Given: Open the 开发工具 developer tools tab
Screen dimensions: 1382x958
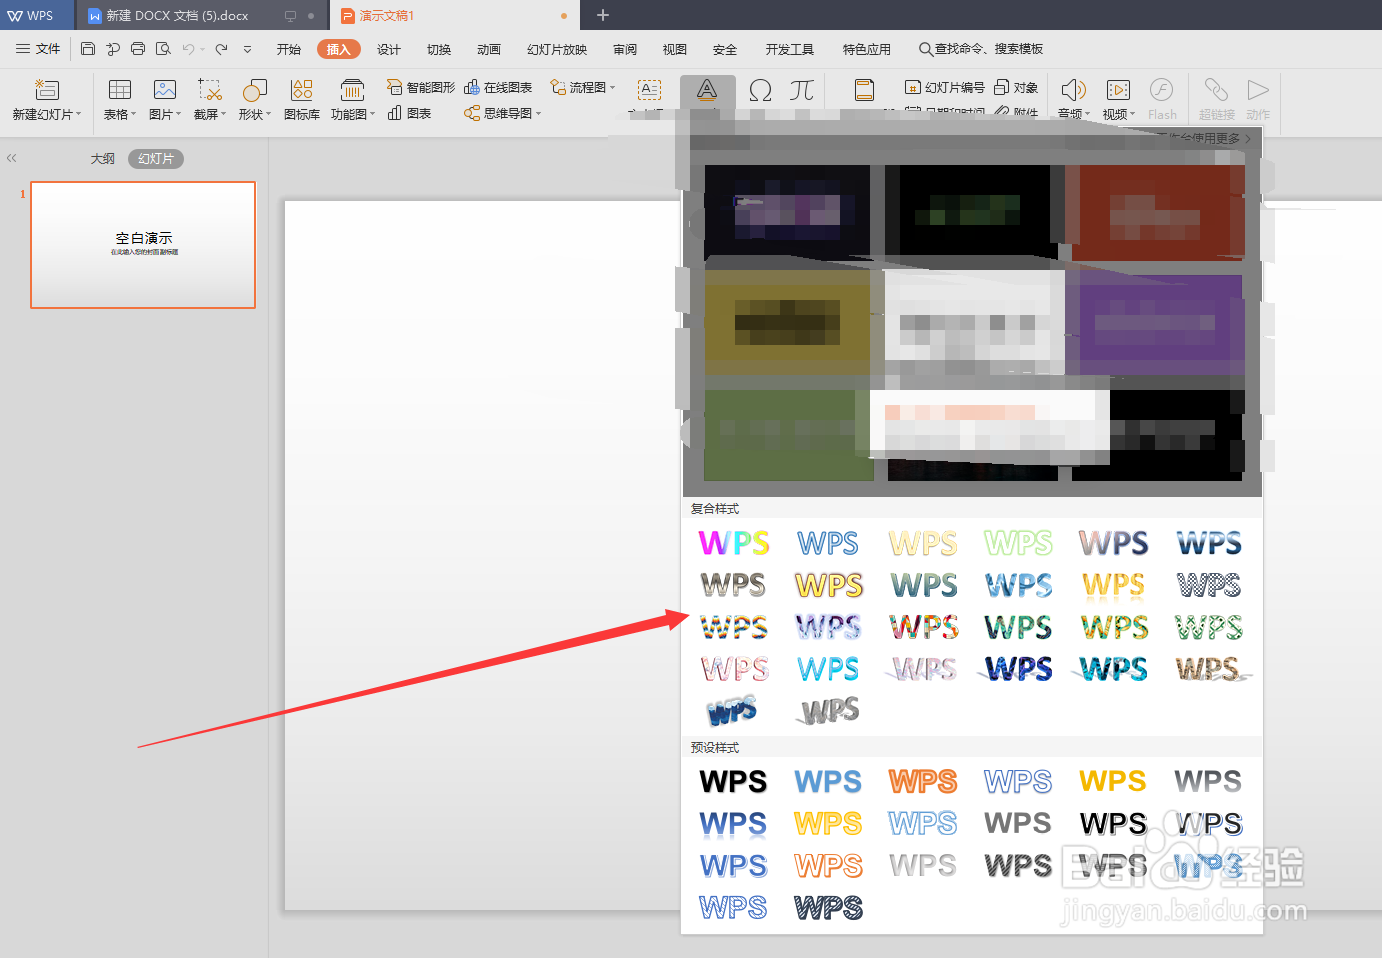Looking at the screenshot, I should (x=790, y=49).
